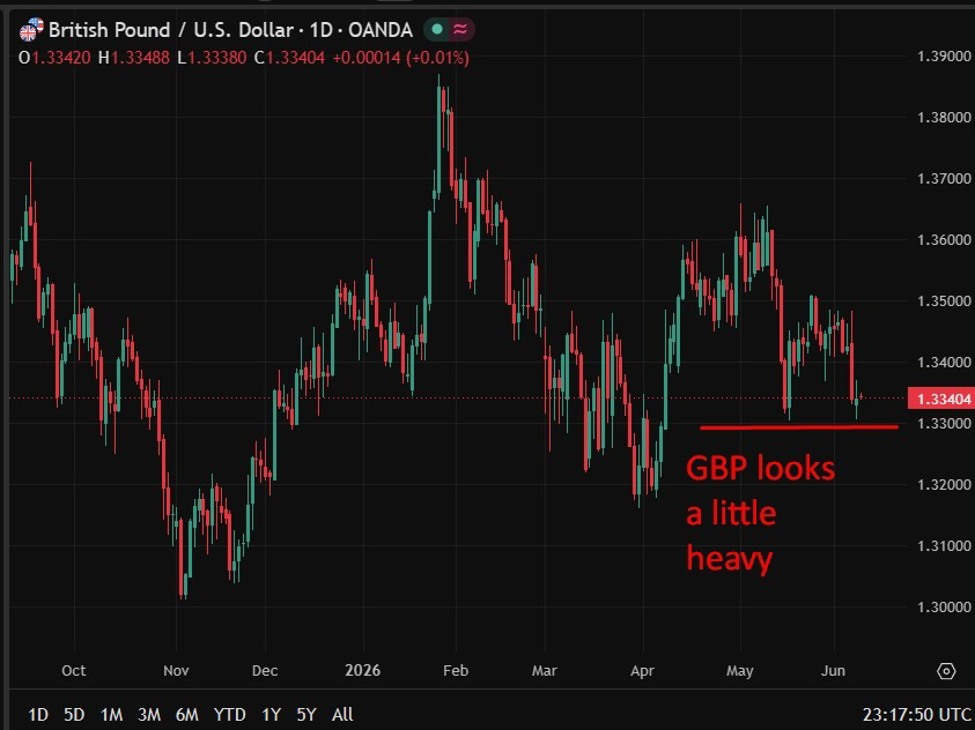Show the 1Y range
Viewport: 975px width, 730px height.
click(271, 714)
